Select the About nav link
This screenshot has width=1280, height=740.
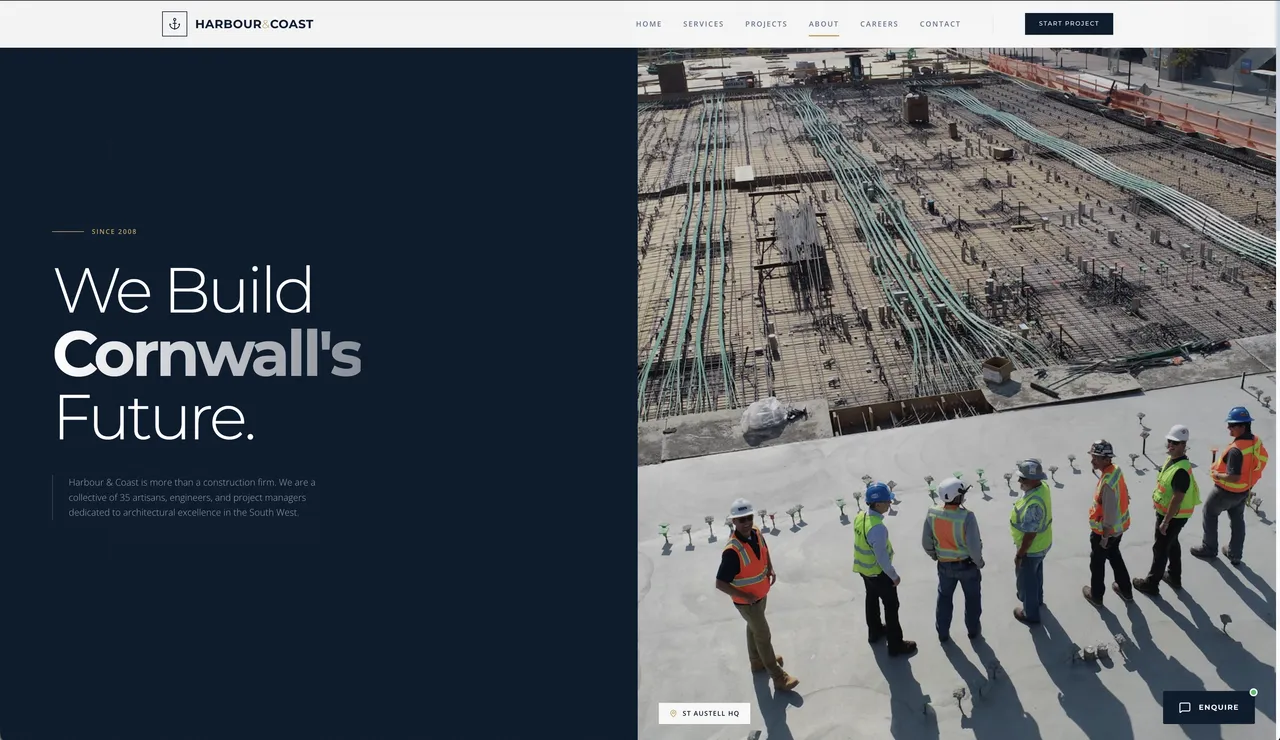(823, 24)
